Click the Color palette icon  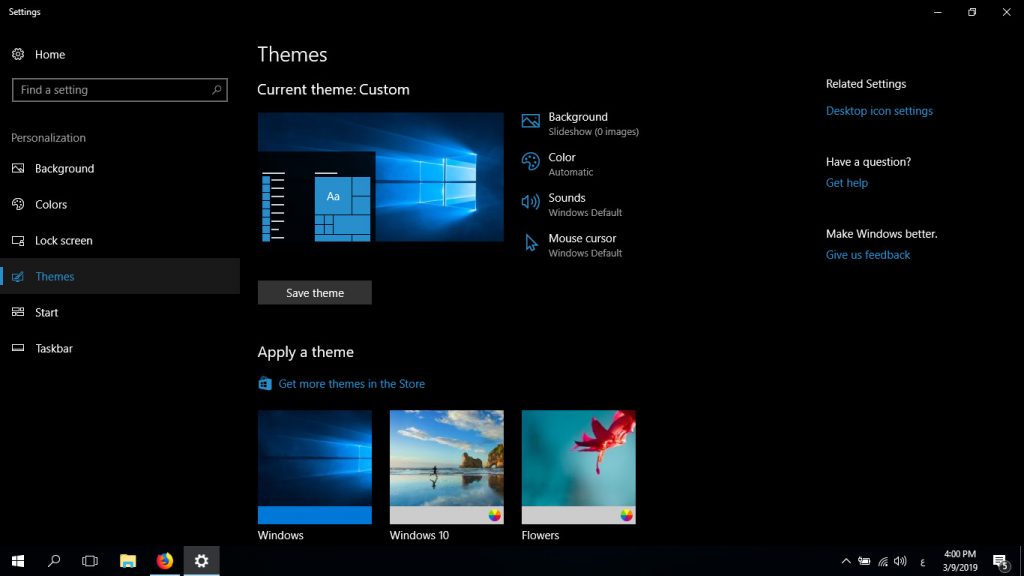(530, 161)
